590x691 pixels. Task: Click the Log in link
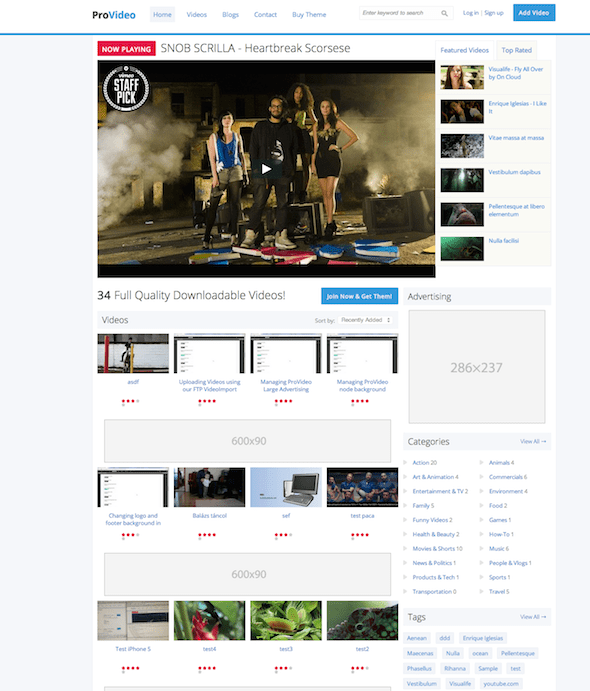point(471,13)
